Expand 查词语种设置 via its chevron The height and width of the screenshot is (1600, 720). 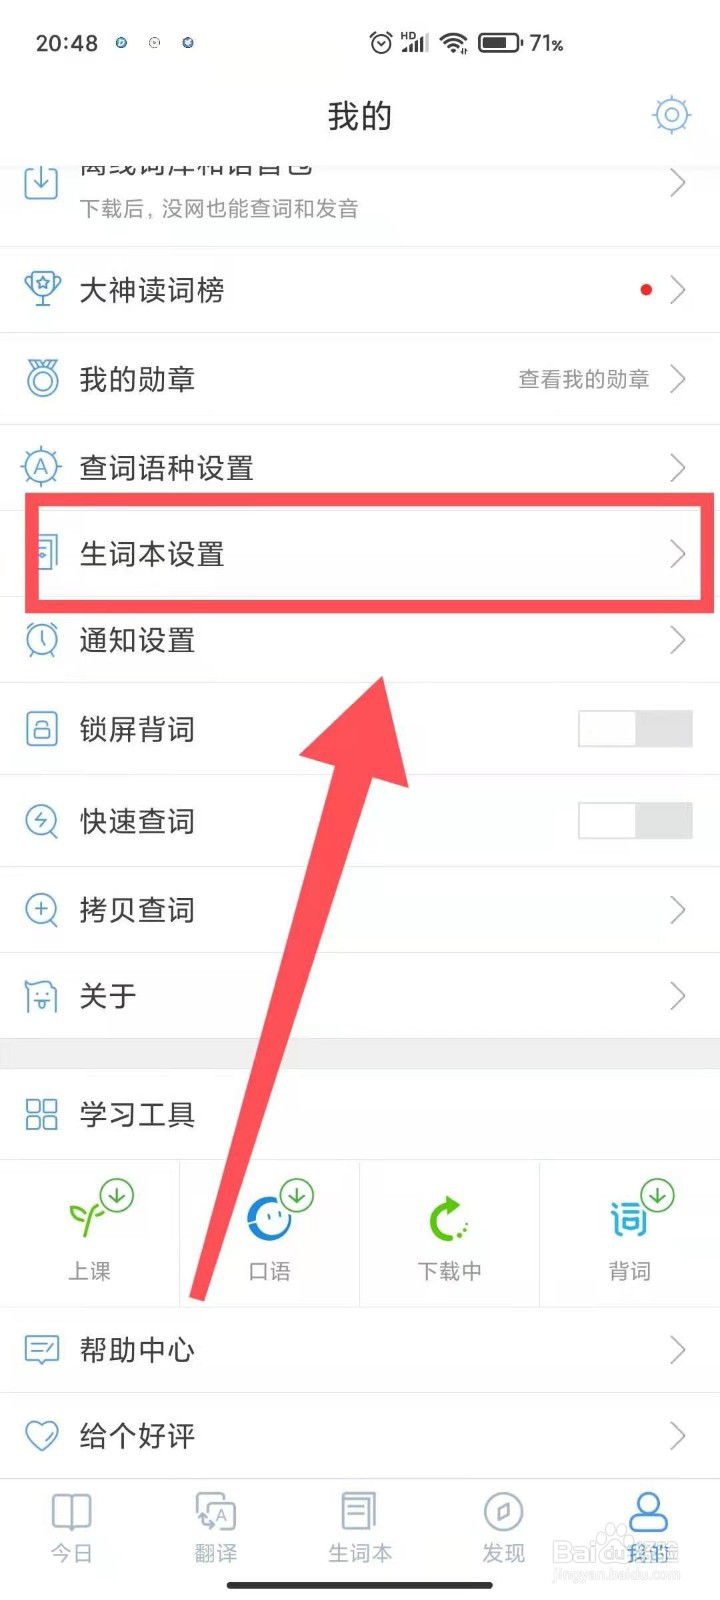point(678,467)
